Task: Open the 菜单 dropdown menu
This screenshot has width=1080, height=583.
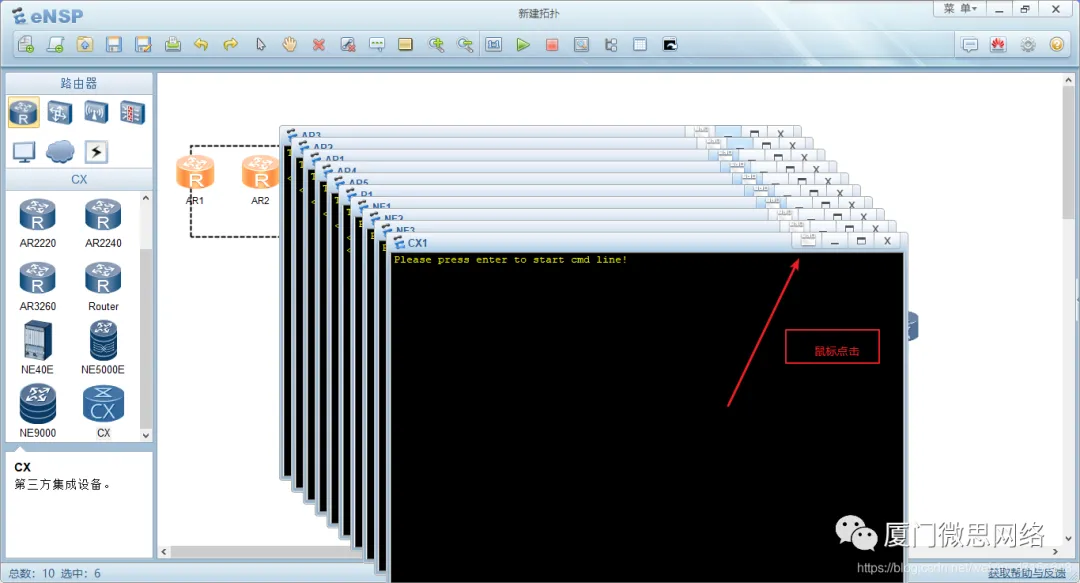Action: point(960,9)
